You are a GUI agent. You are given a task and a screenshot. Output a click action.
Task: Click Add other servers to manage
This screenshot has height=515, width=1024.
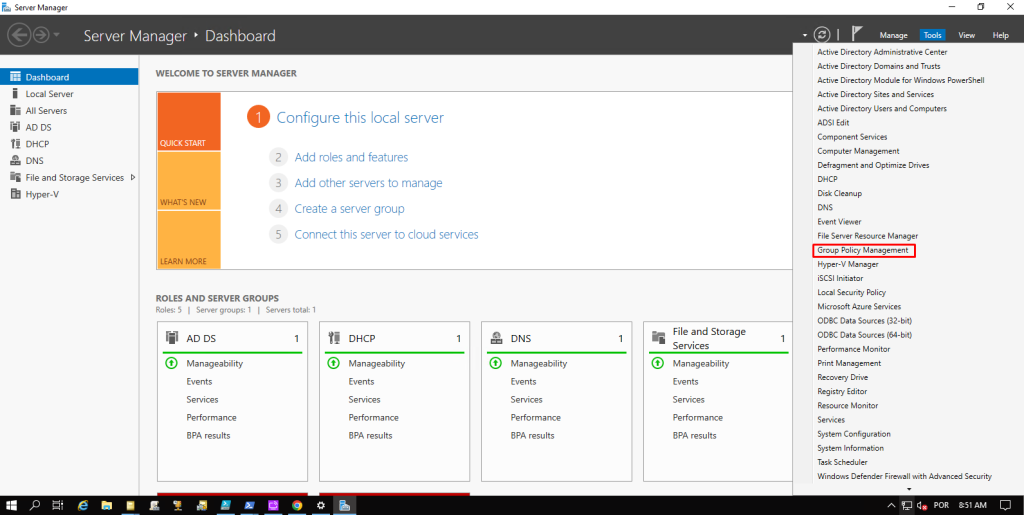pyautogui.click(x=368, y=183)
